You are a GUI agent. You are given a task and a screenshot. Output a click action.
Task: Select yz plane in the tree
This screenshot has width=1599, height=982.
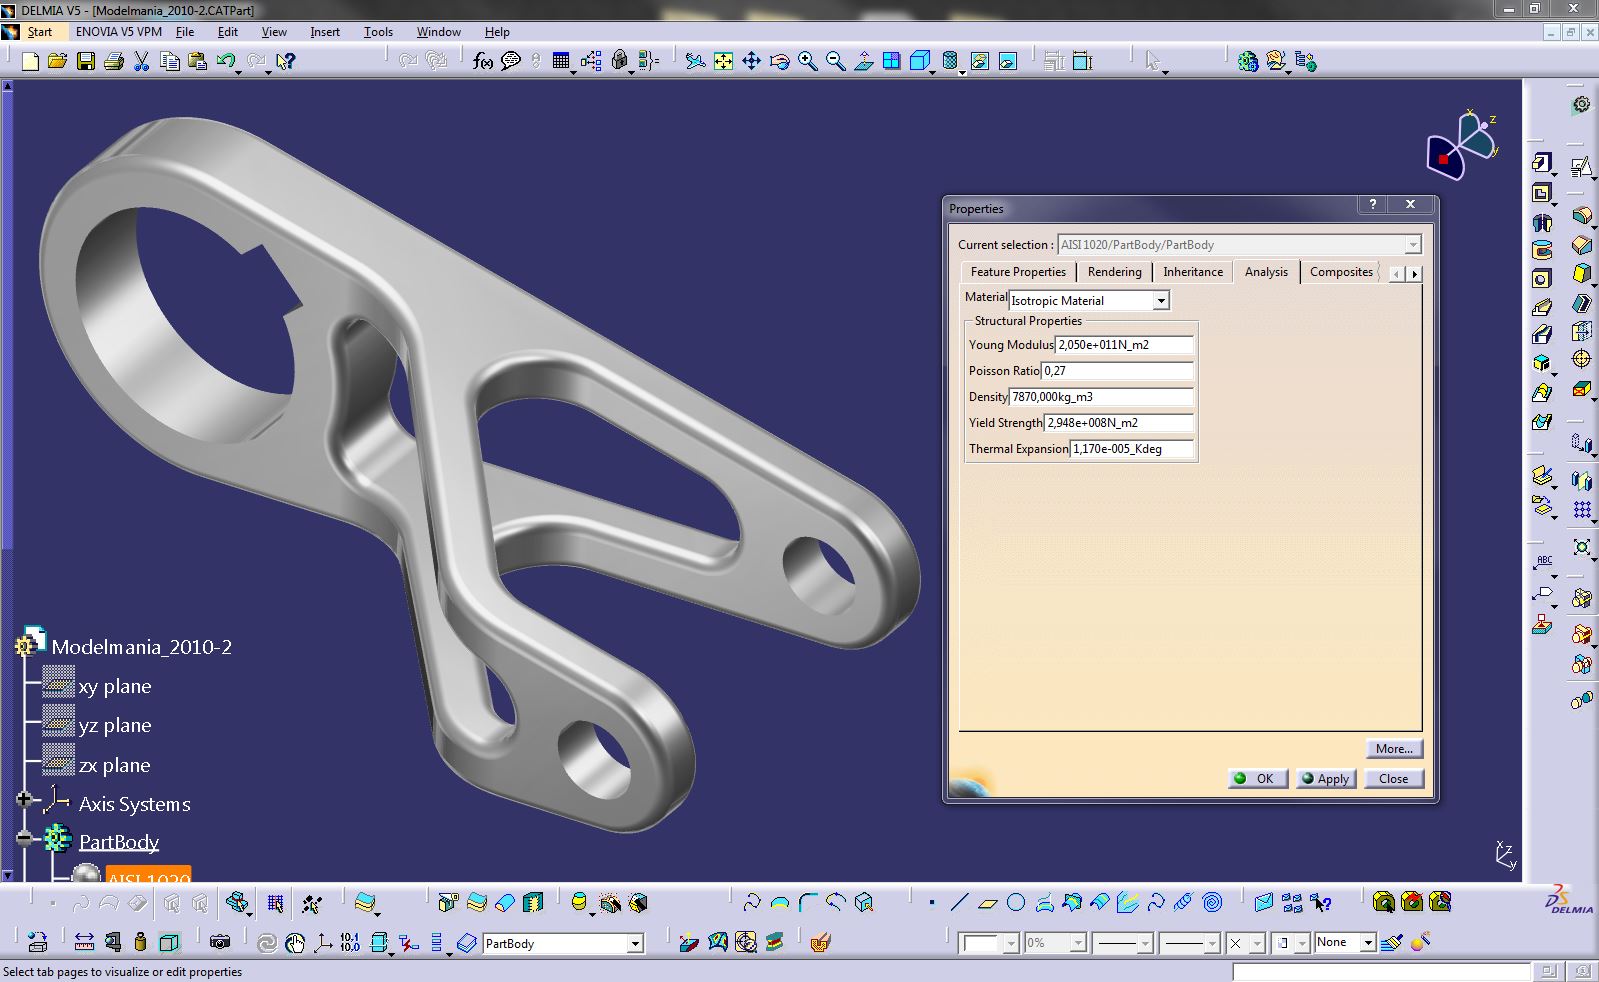click(115, 726)
